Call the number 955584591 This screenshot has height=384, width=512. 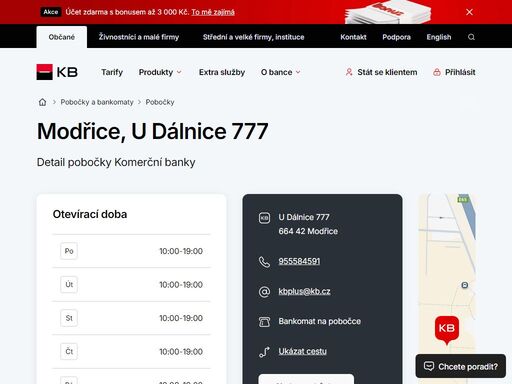pos(299,261)
